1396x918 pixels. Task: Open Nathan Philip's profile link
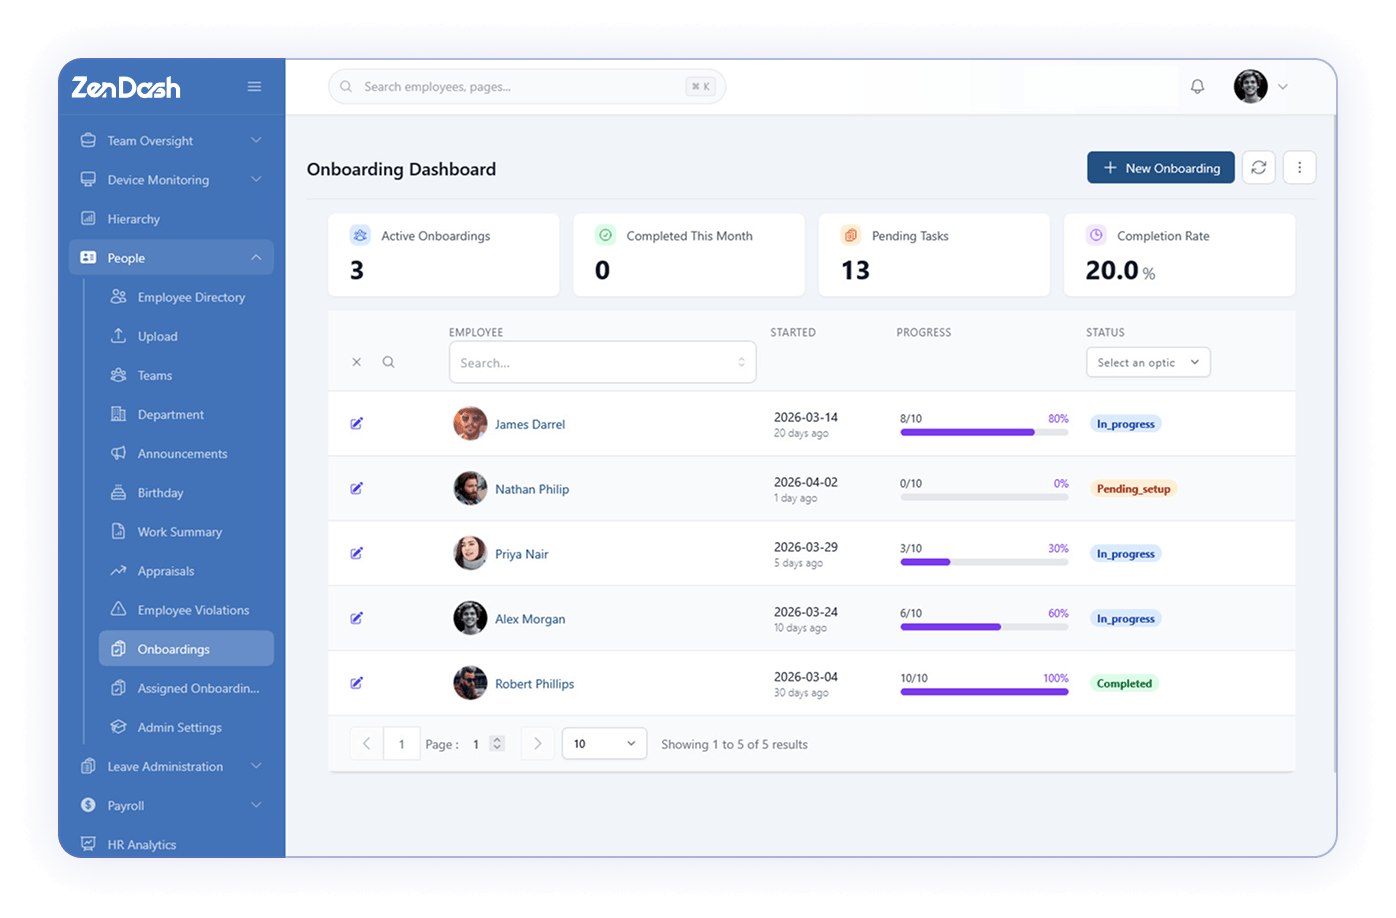tap(532, 489)
